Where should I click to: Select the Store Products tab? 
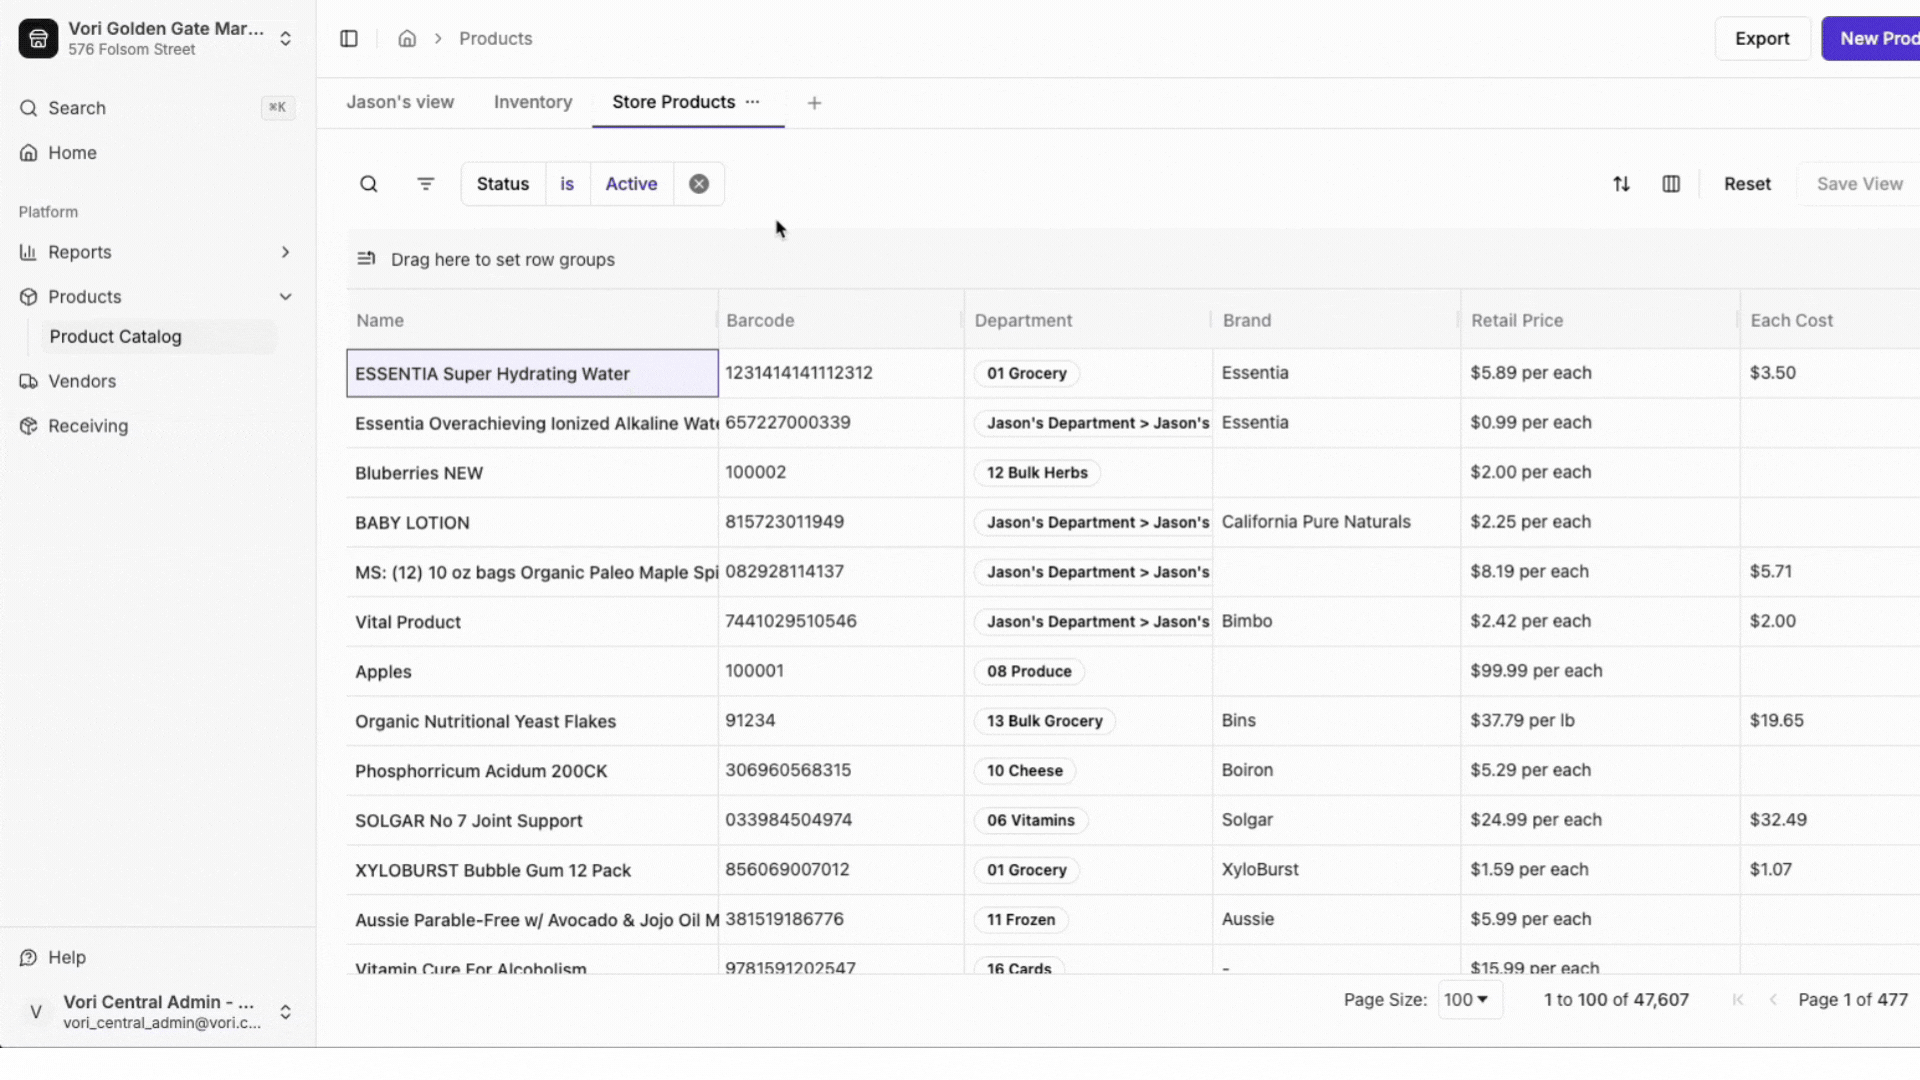(673, 102)
